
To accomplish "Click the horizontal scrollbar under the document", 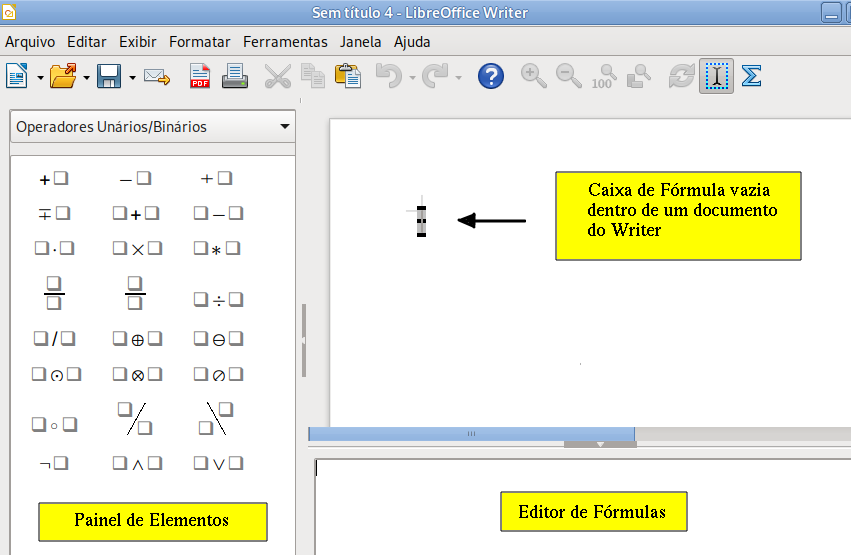I will (x=471, y=433).
